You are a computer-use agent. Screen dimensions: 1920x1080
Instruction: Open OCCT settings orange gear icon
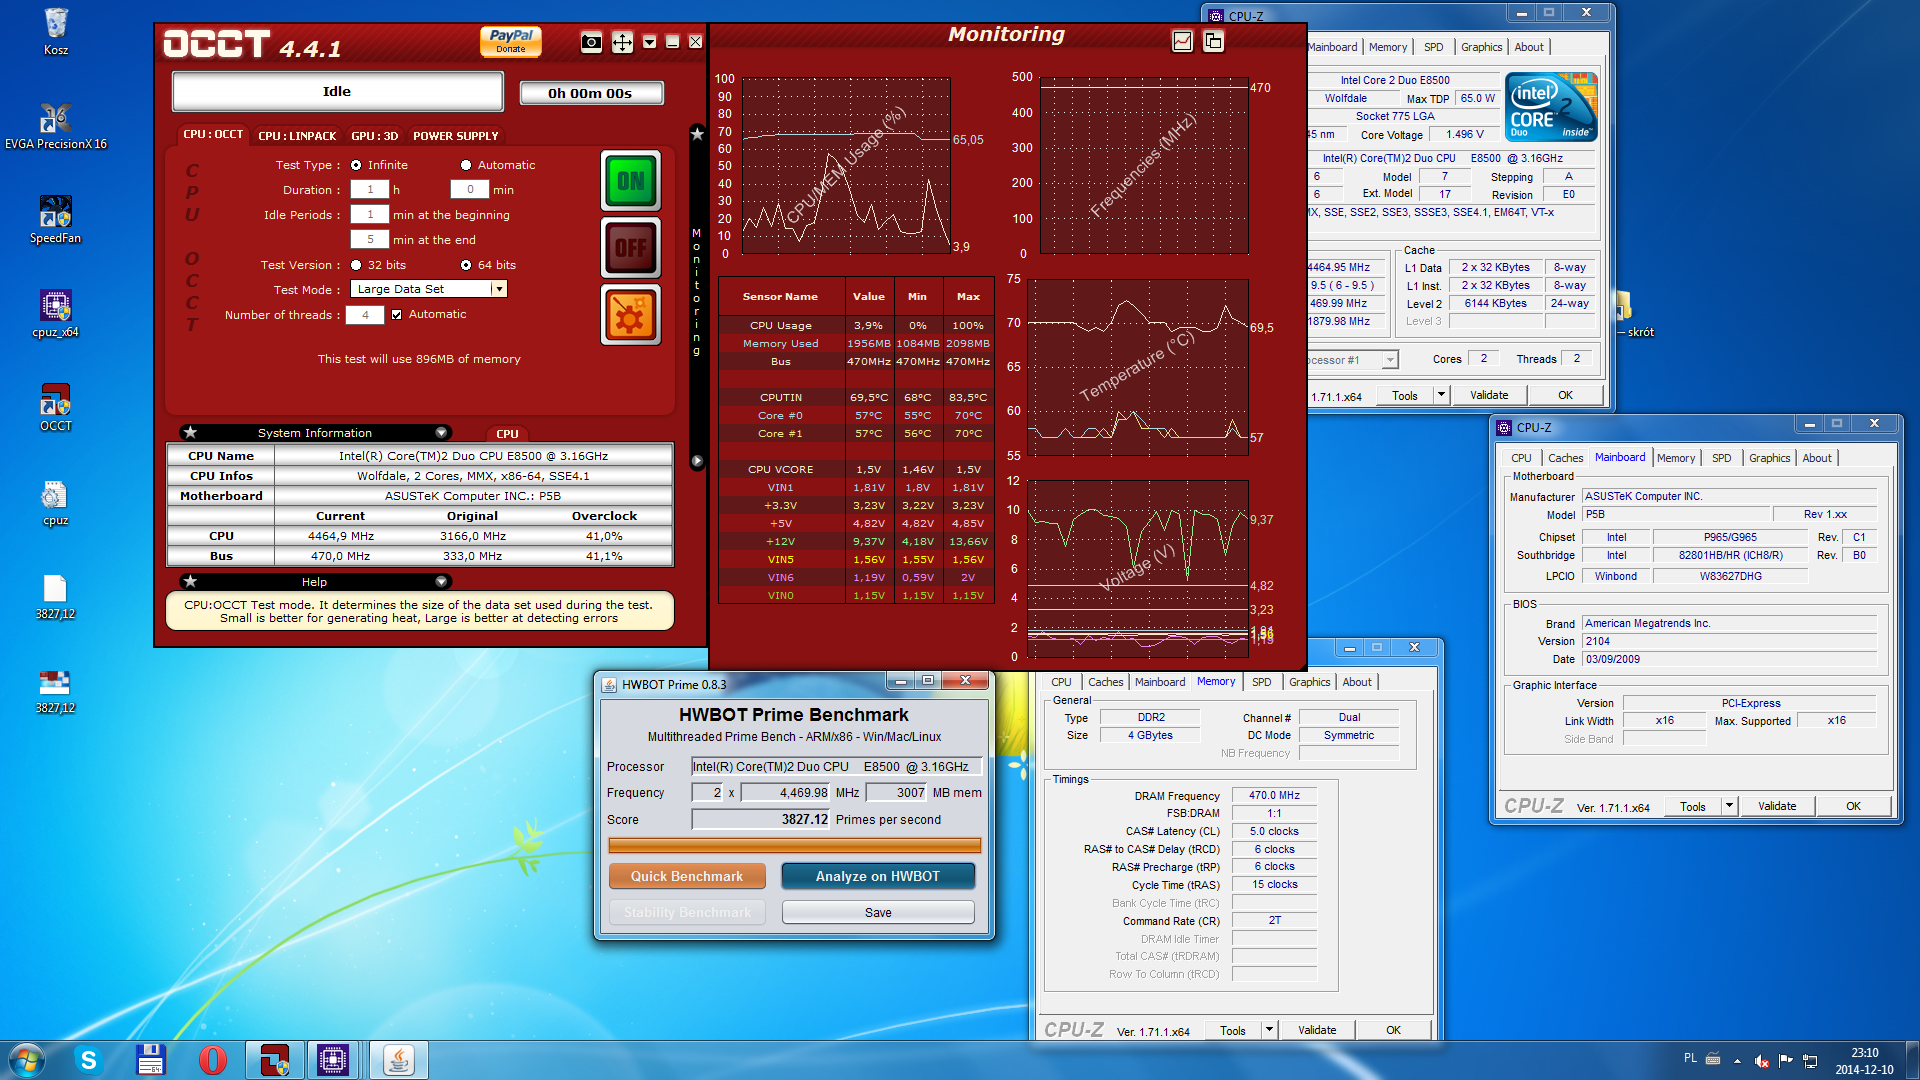click(x=631, y=315)
